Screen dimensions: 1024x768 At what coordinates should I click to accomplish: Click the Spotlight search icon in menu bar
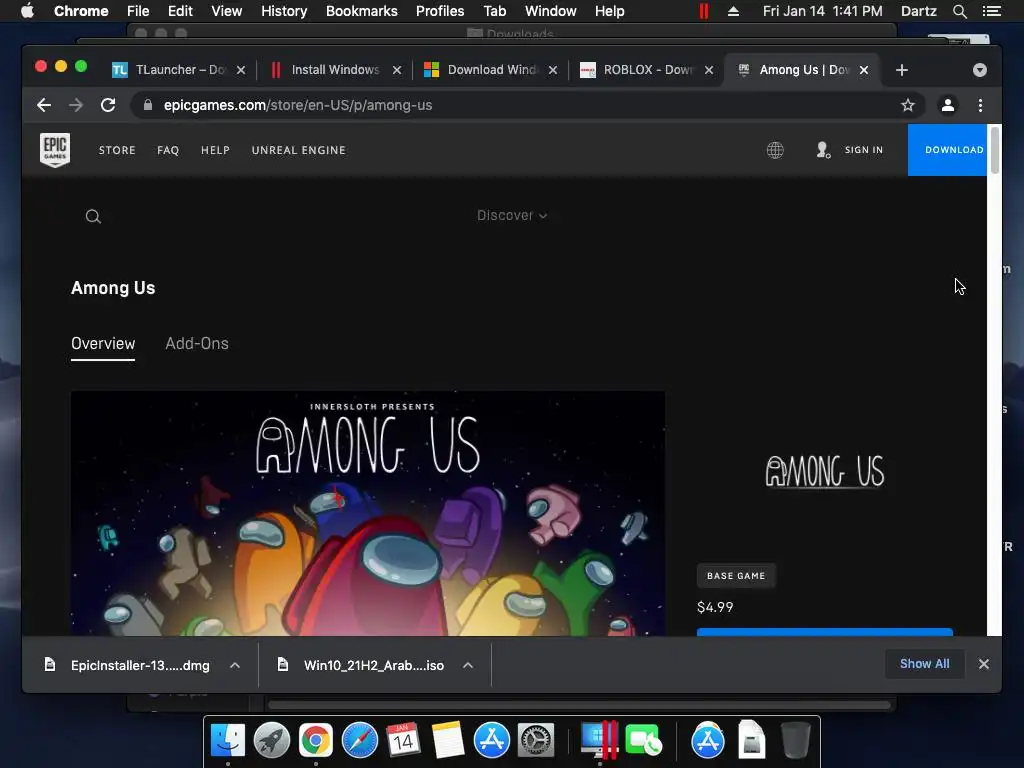(x=959, y=11)
